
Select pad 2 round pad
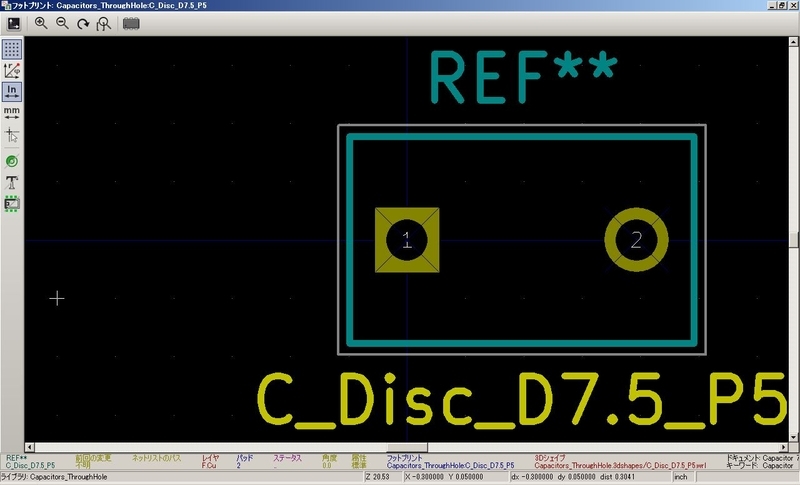(x=636, y=240)
